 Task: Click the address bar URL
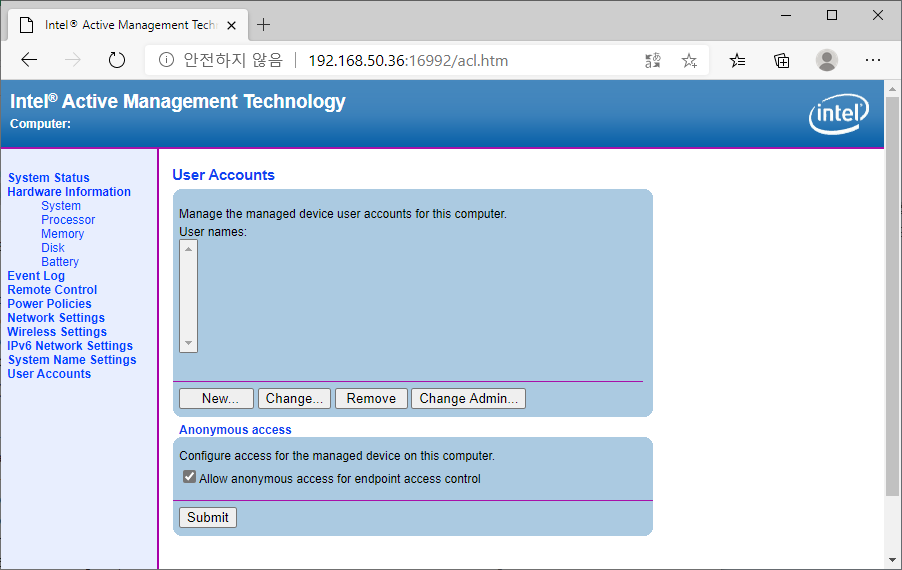408,60
